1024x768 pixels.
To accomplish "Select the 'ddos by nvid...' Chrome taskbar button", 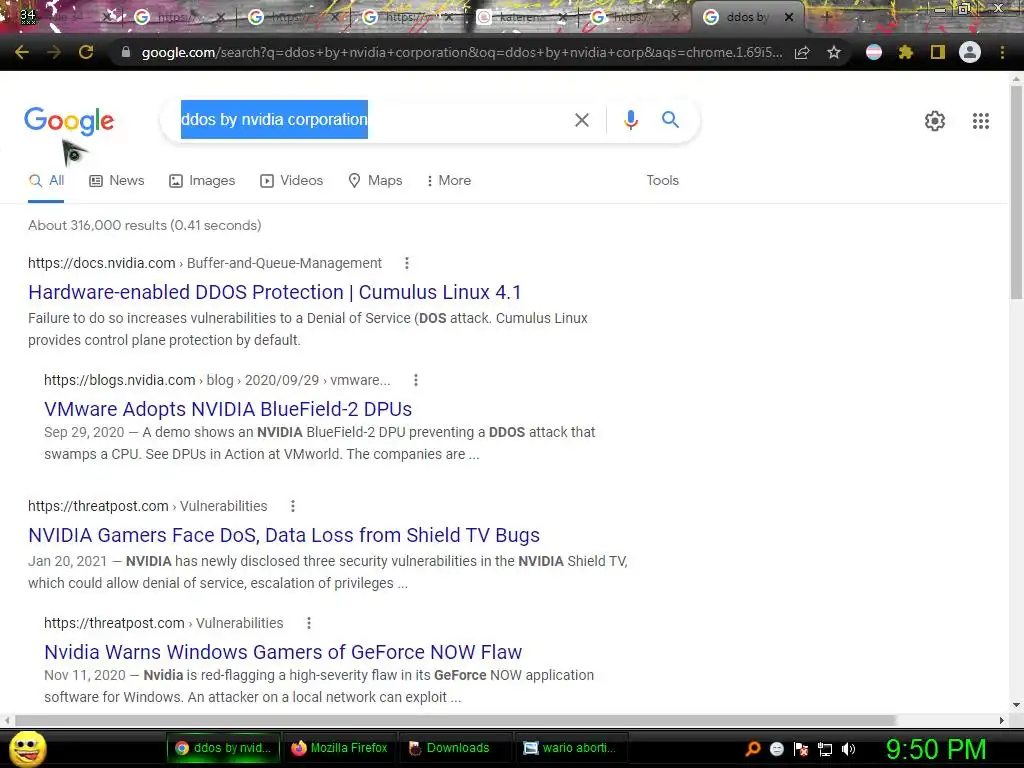I will click(x=224, y=748).
